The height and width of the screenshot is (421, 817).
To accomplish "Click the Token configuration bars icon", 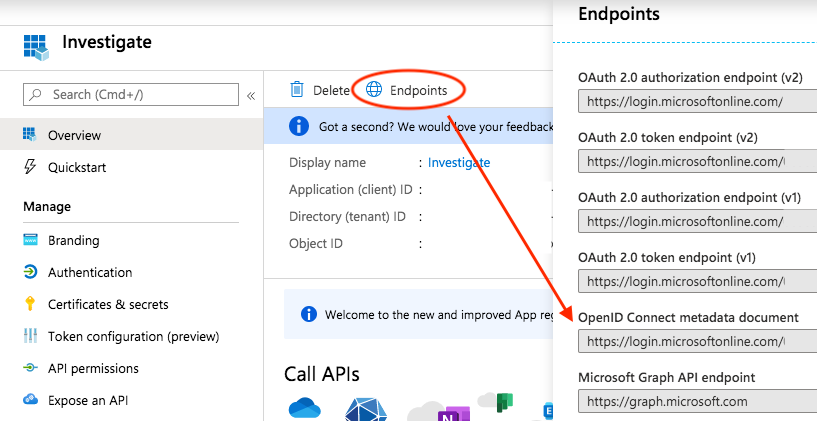I will (x=29, y=336).
